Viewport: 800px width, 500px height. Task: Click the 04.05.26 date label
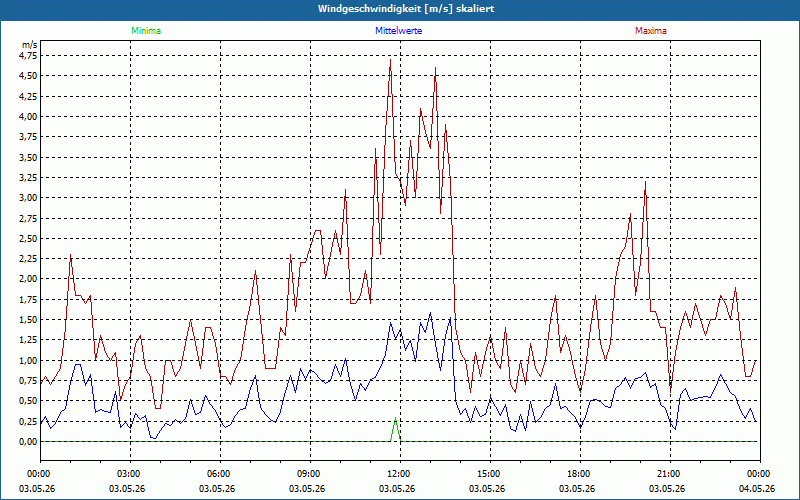tap(757, 489)
